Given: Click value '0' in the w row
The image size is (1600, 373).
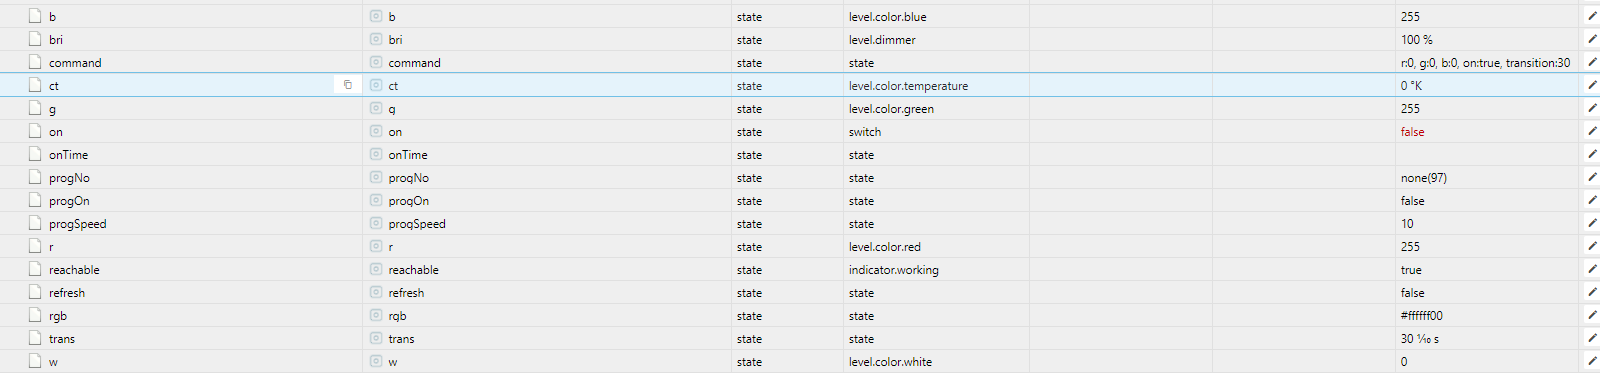Looking at the screenshot, I should point(1404,362).
